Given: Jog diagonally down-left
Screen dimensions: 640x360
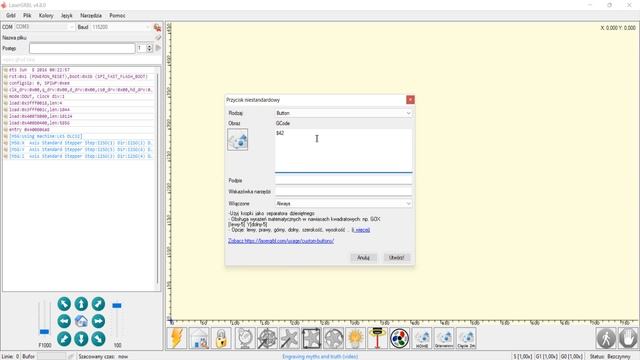Looking at the screenshot, I should [64, 339].
